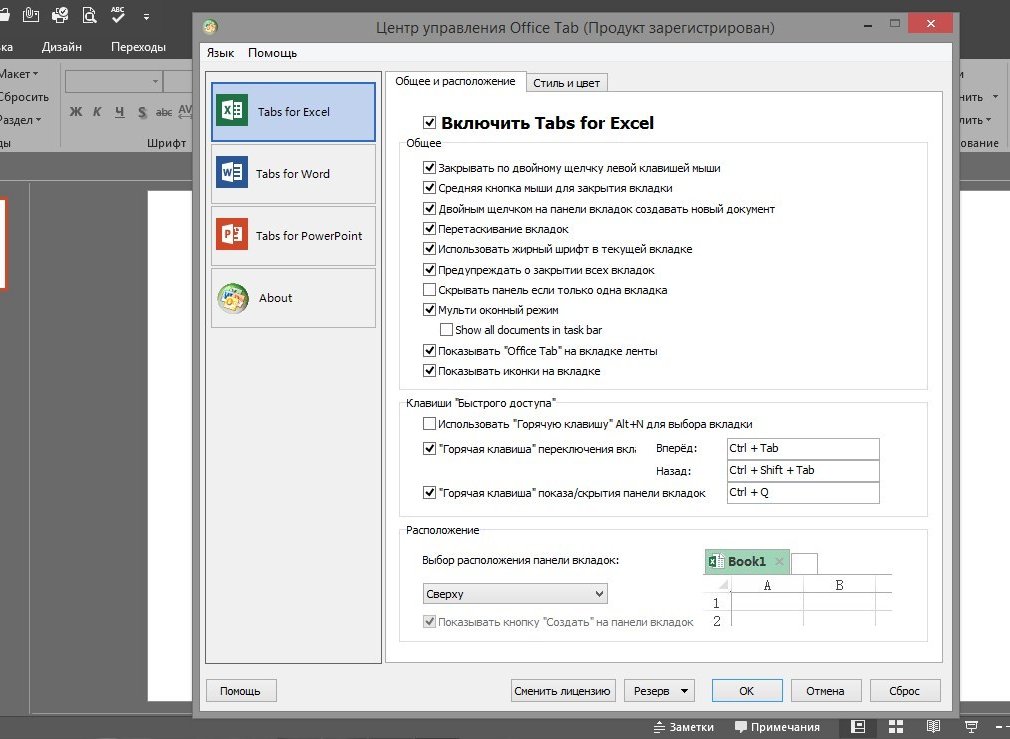The width and height of the screenshot is (1010, 739).
Task: Open the Раздел dropdown in PowerPoint ribbon
Action: pos(21,120)
